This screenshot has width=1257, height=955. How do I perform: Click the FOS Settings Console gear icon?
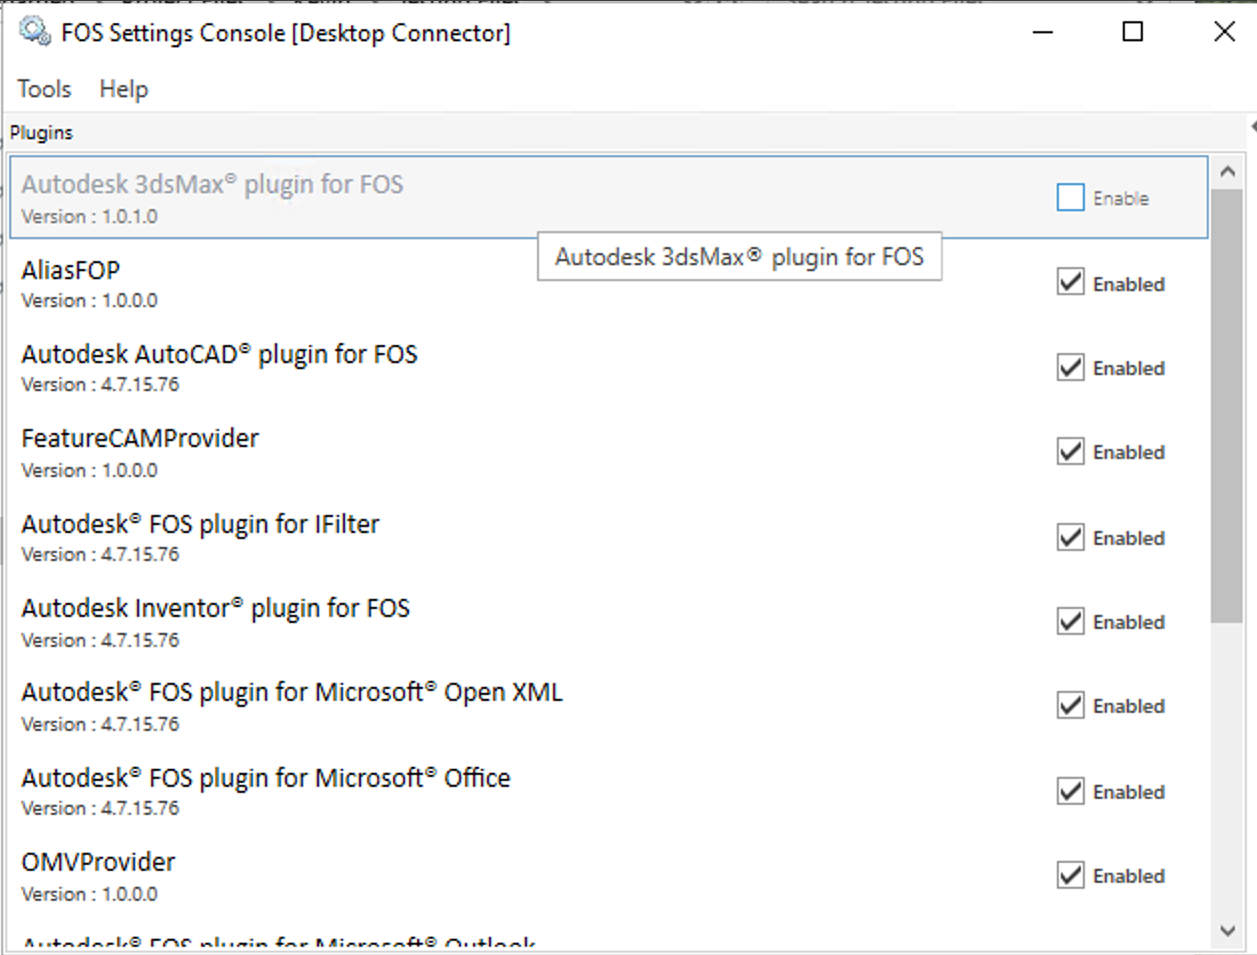pyautogui.click(x=35, y=32)
